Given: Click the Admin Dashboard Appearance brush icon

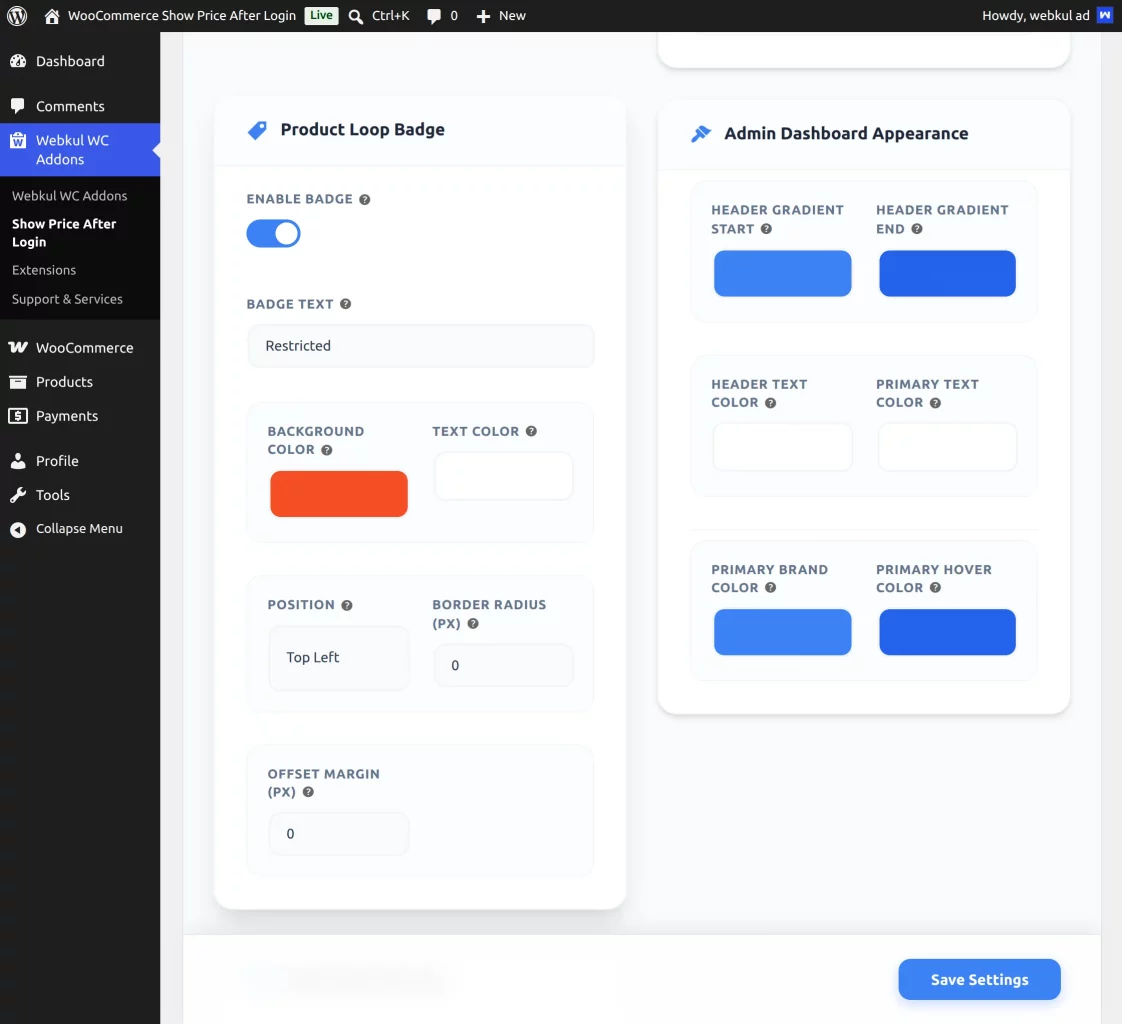Looking at the screenshot, I should point(701,133).
